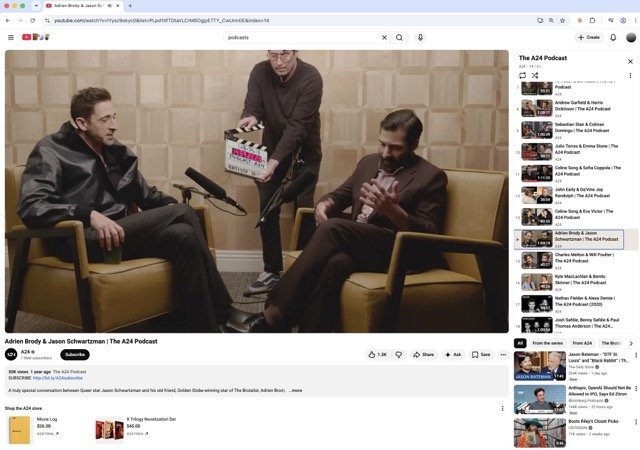Toggle shuffle playlist
640x450 pixels.
coord(535,76)
